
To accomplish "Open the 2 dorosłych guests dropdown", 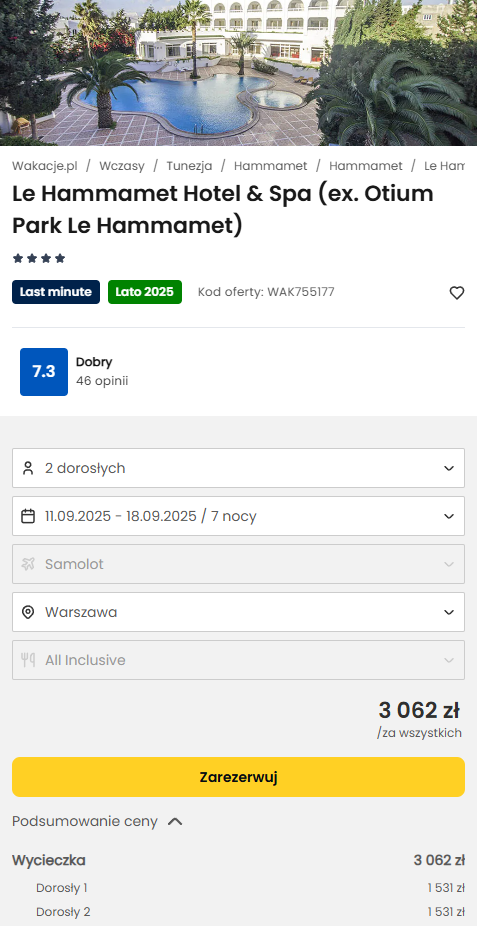I will [x=238, y=468].
